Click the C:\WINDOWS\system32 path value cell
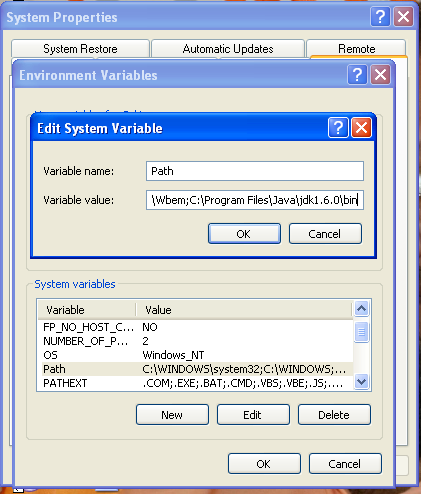This screenshot has width=421, height=494. tap(244, 369)
